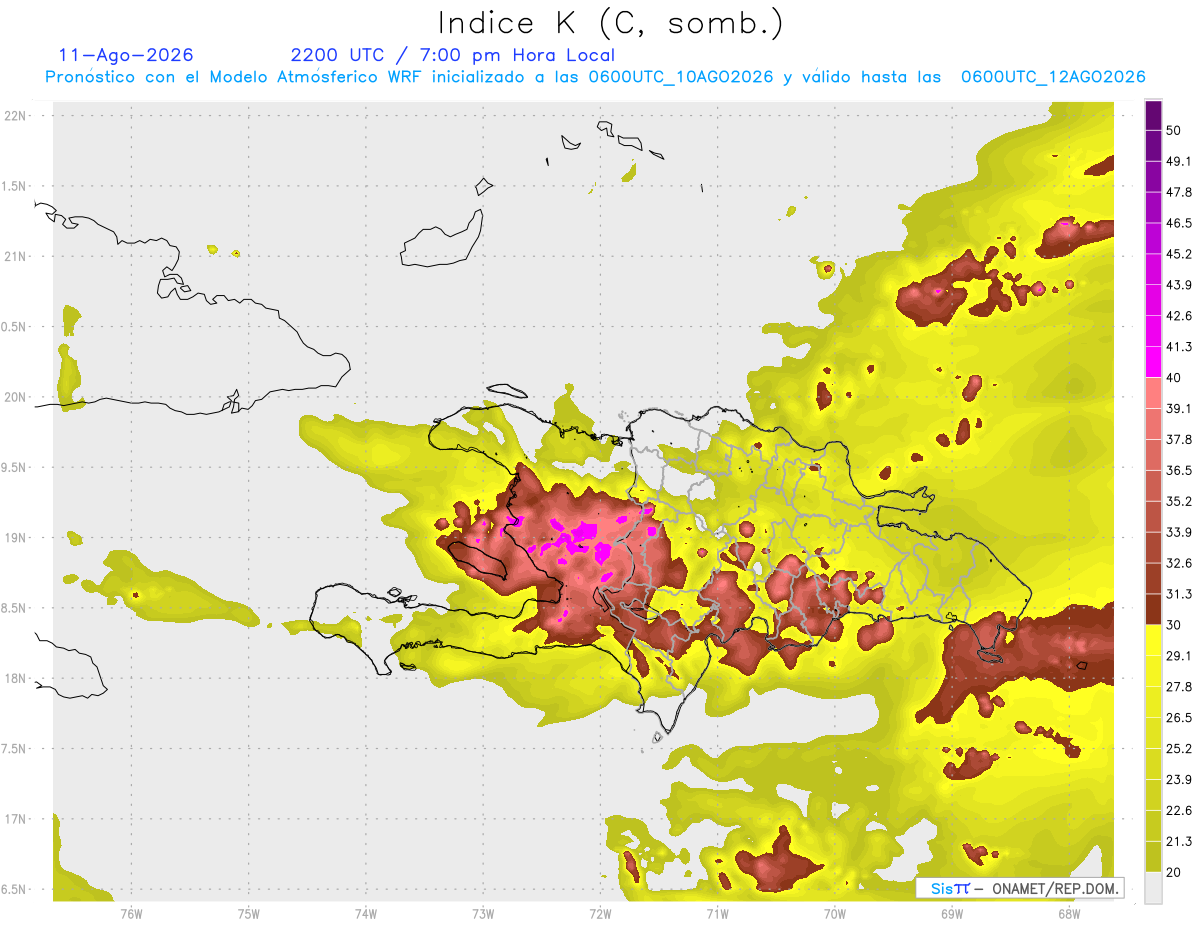
Task: Click the color bar value "37.8"
Action: click(x=1178, y=440)
